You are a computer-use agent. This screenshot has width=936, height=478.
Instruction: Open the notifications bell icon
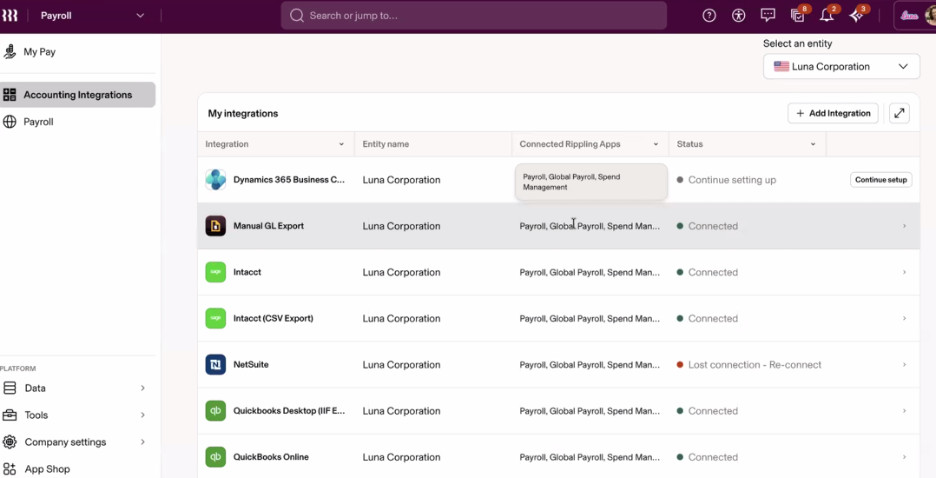pos(827,16)
